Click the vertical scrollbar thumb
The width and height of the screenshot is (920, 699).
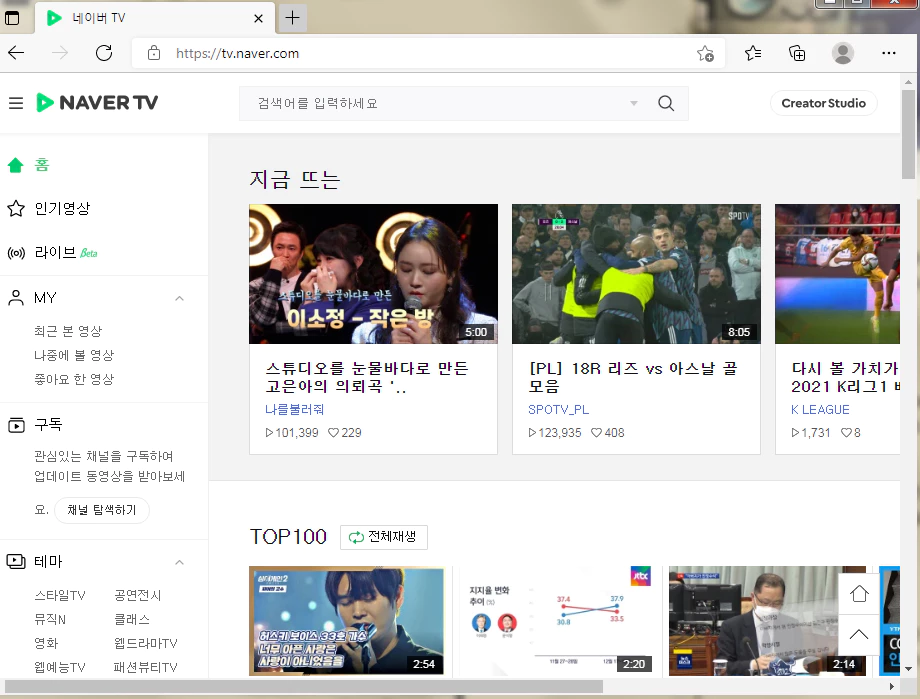(908, 134)
